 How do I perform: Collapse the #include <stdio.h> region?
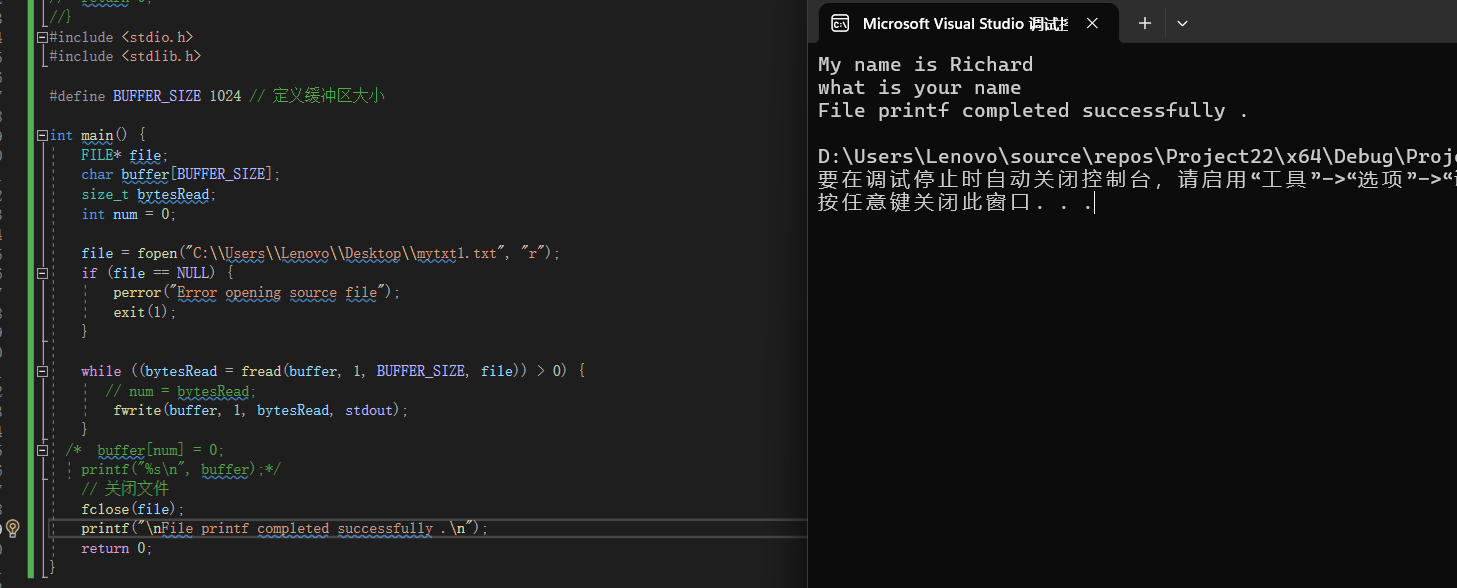coord(42,37)
